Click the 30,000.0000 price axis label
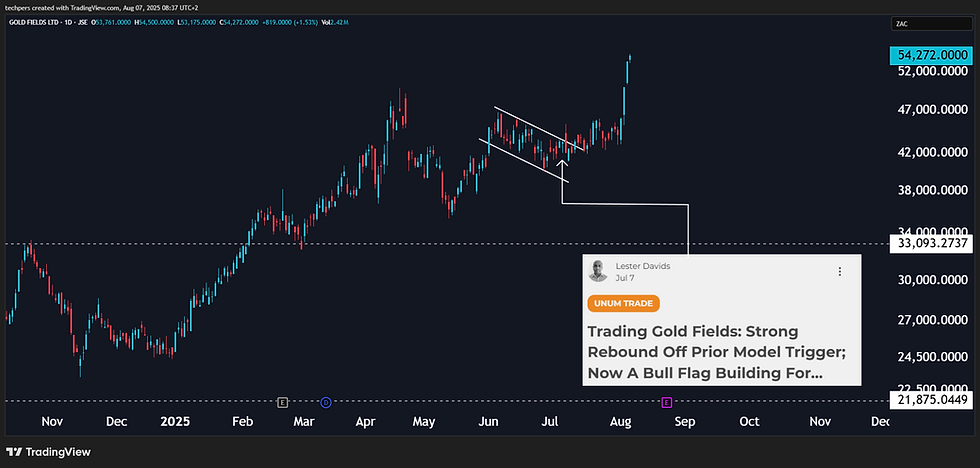Viewport: 980px width, 468px height. [931, 280]
